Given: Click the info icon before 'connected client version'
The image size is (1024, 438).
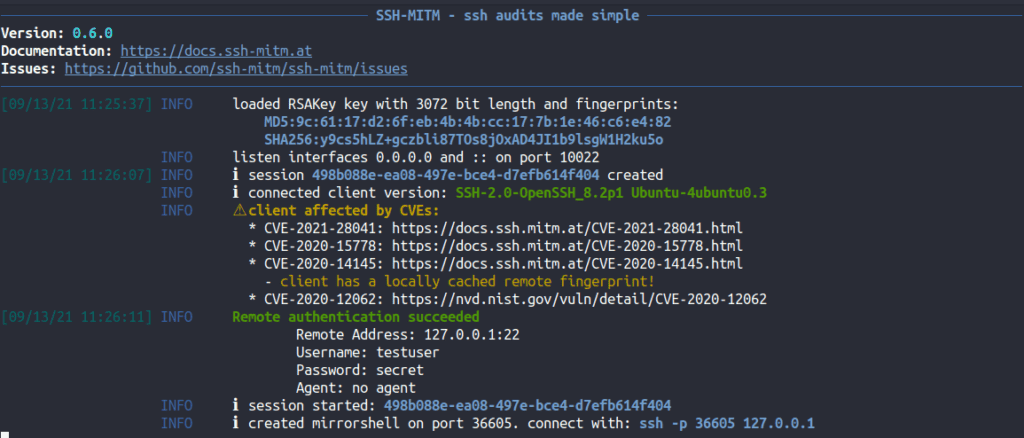Looking at the screenshot, I should [236, 193].
